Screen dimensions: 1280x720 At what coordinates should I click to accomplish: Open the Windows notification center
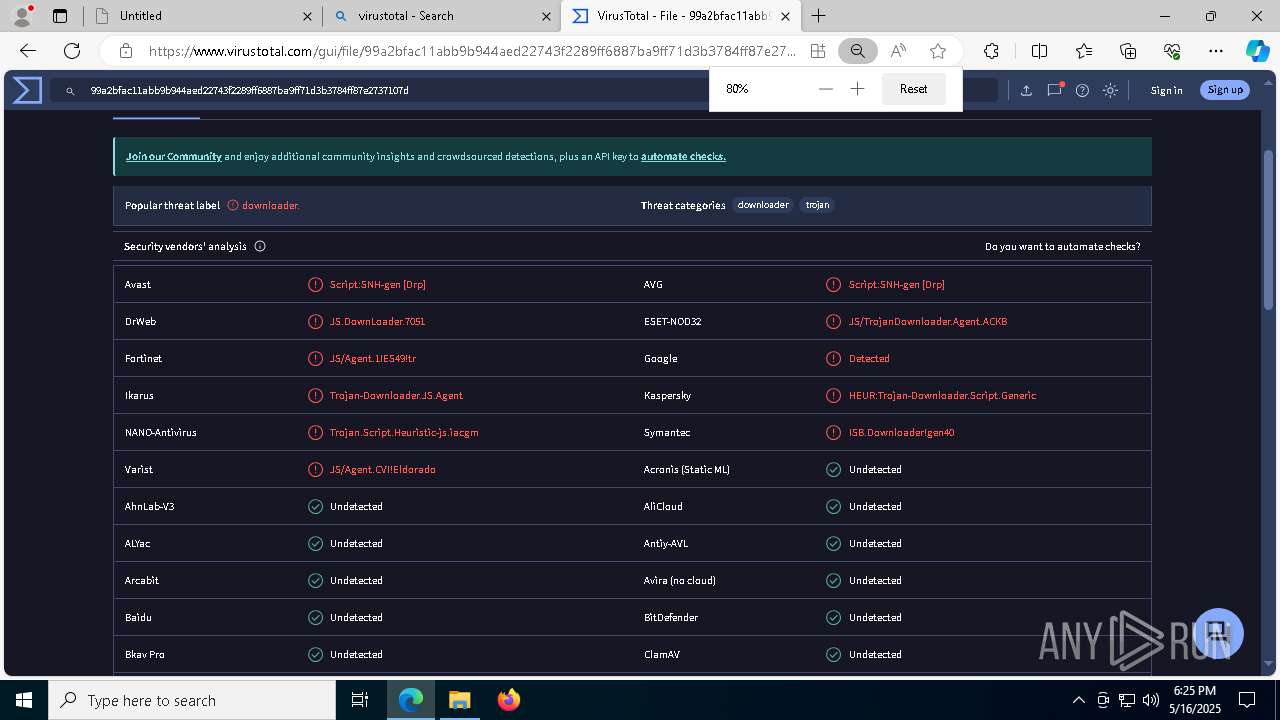point(1247,700)
